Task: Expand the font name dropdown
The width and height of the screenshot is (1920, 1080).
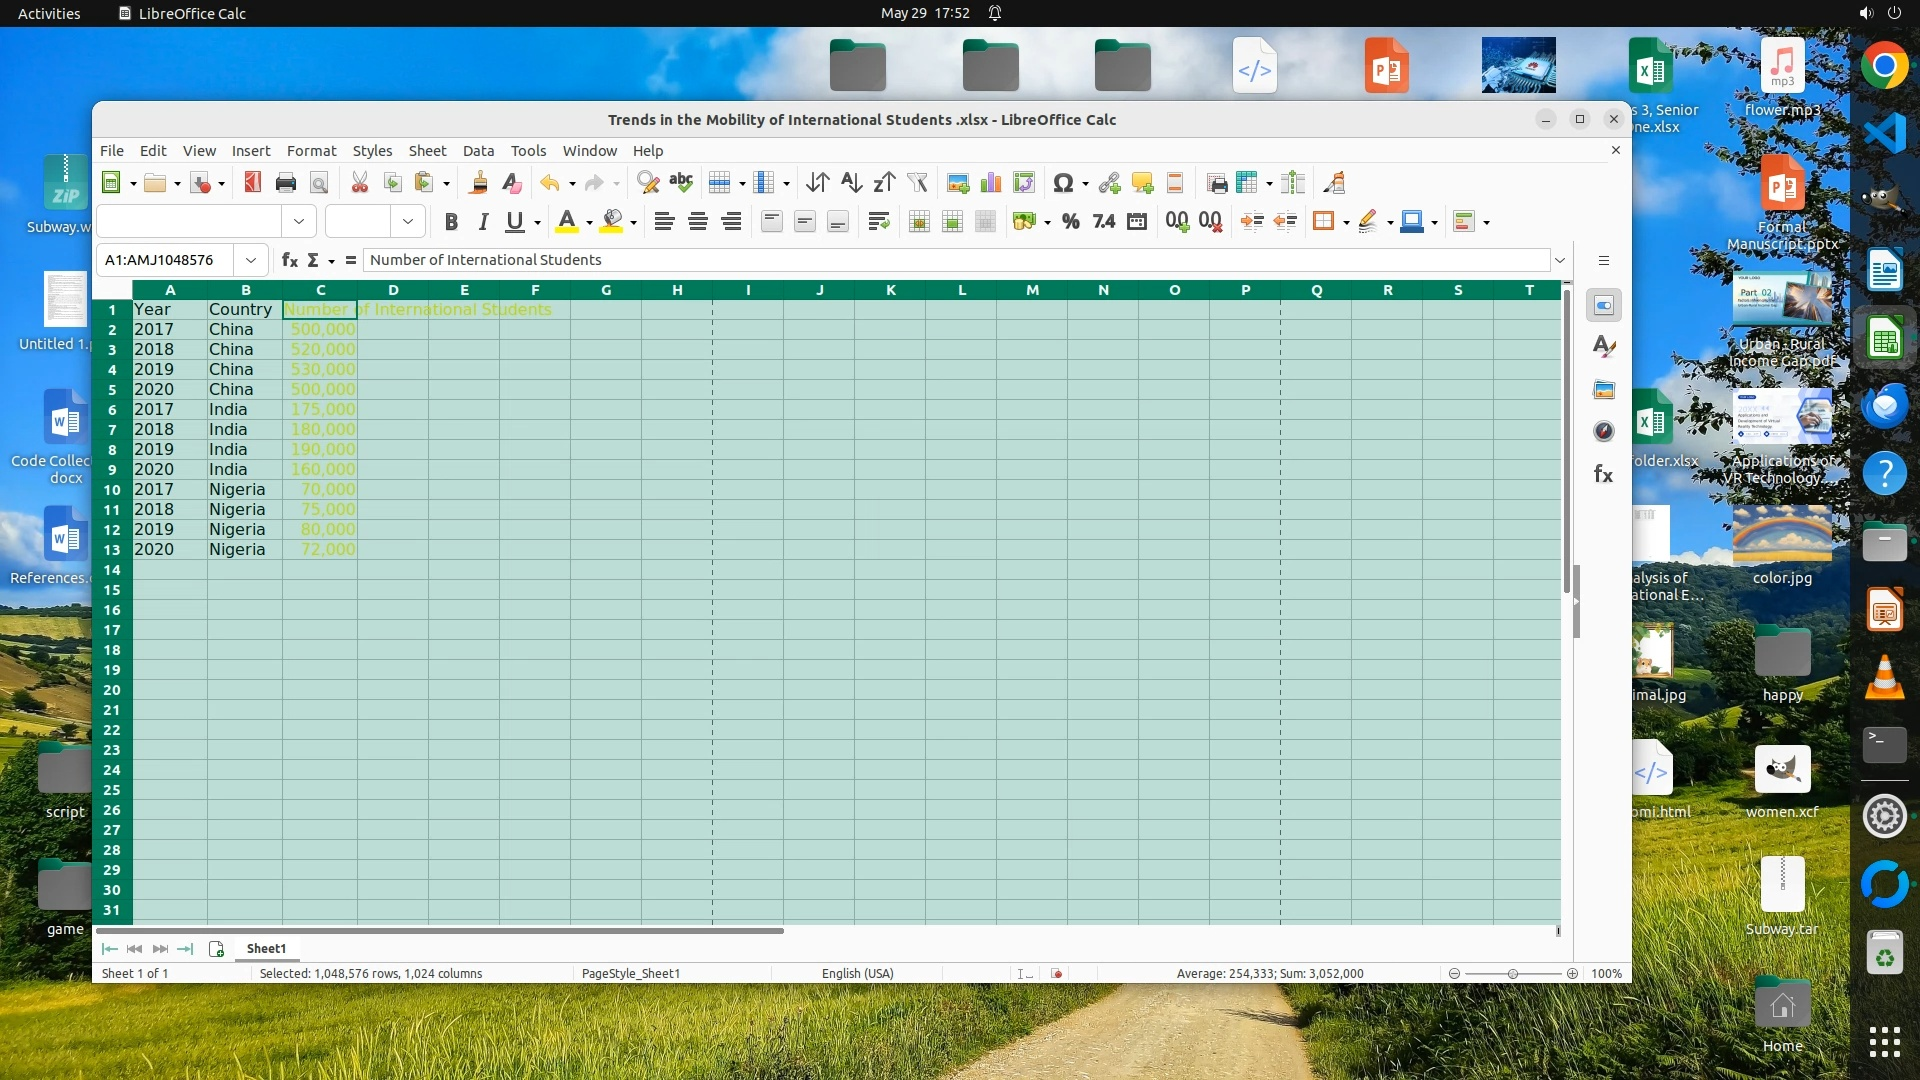Action: (298, 222)
